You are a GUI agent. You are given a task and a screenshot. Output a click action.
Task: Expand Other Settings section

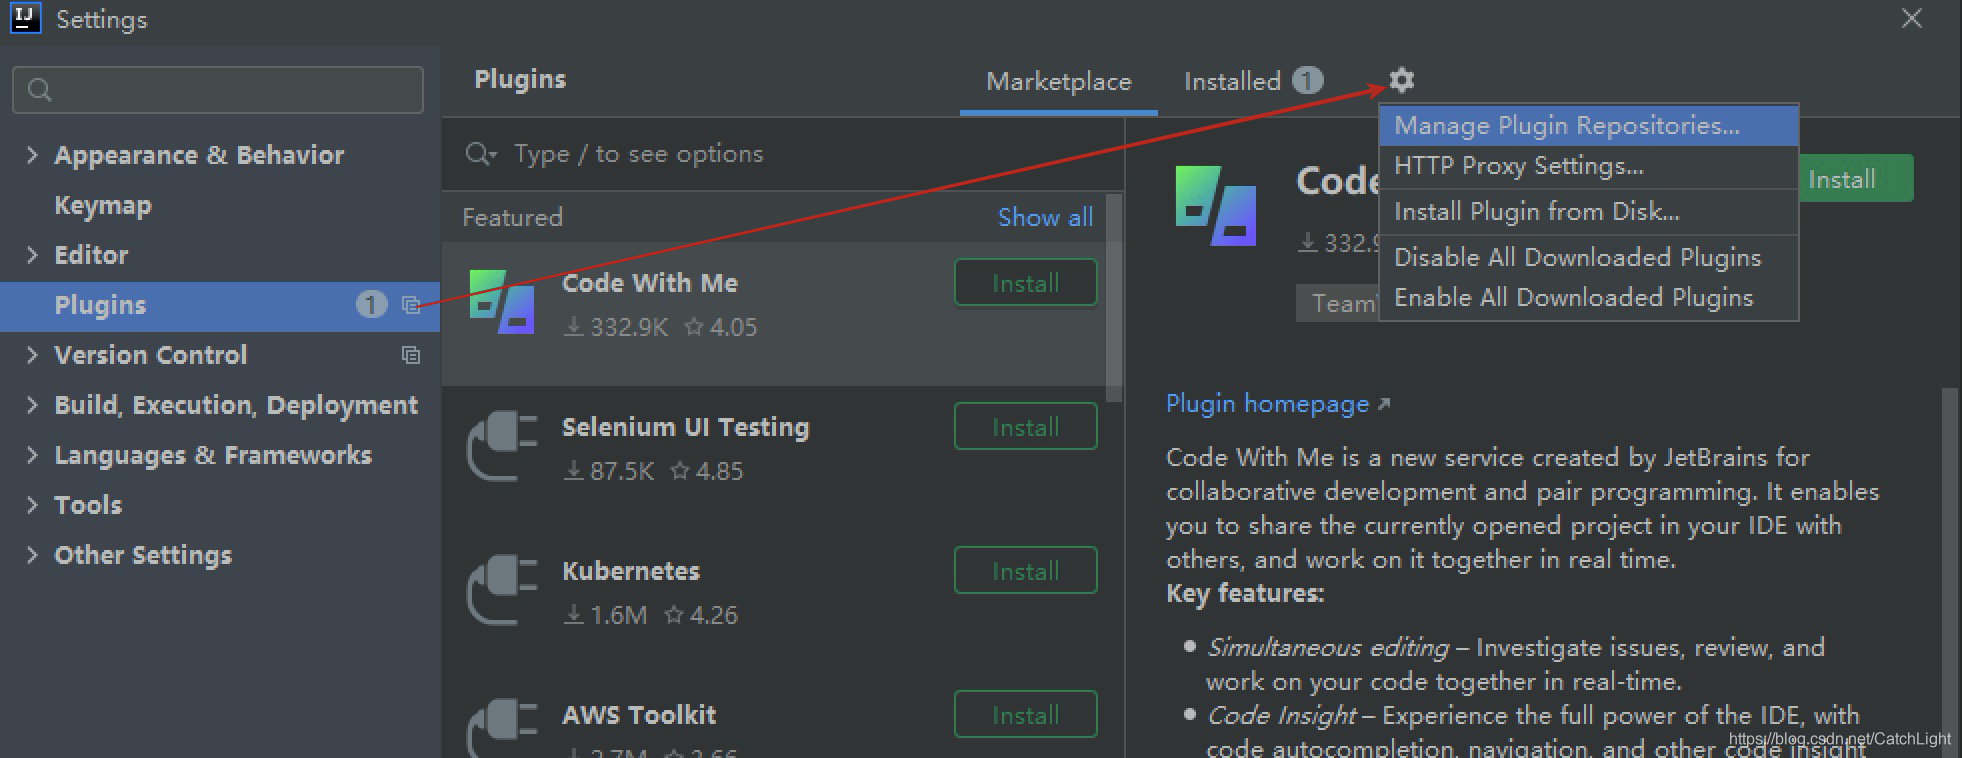[32, 554]
